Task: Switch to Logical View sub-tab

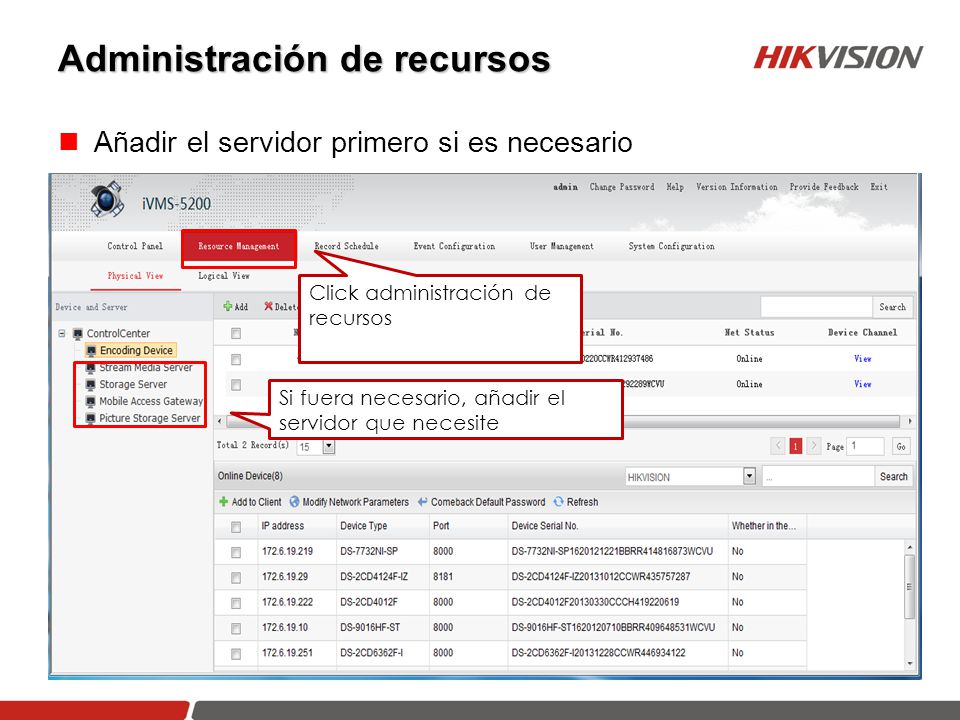Action: [x=224, y=276]
